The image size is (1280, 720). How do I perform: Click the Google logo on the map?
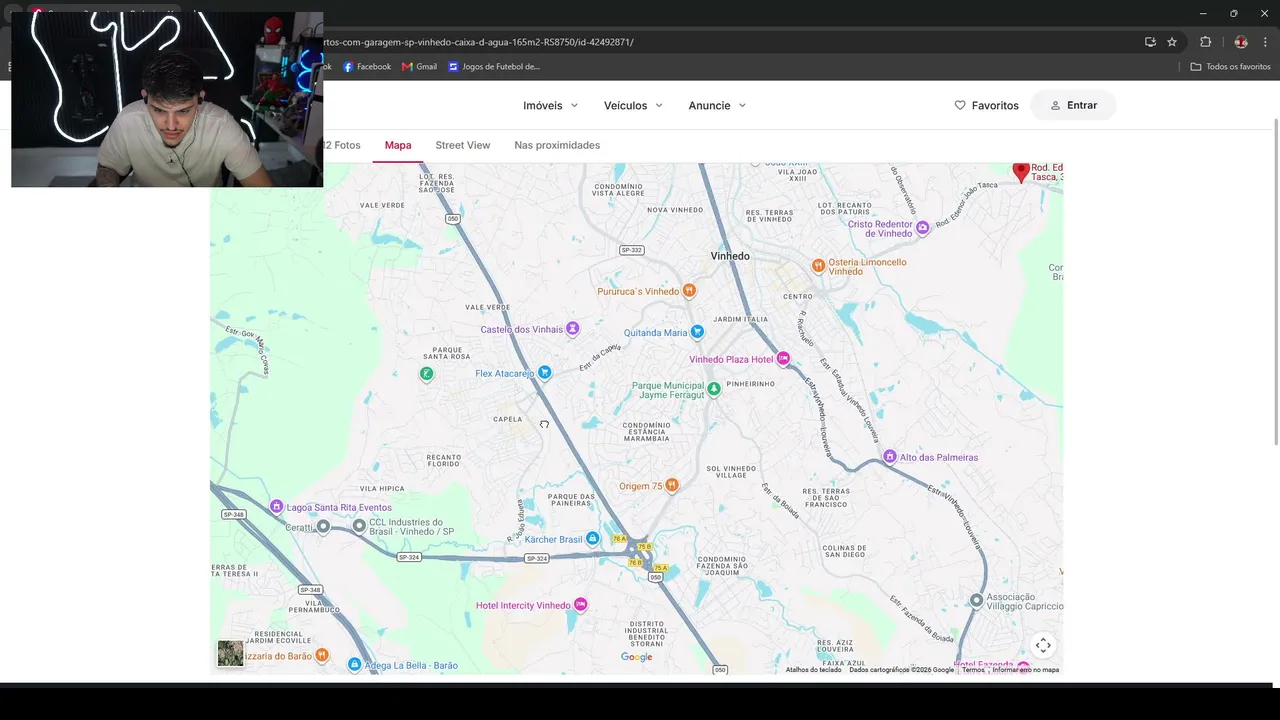pos(637,657)
